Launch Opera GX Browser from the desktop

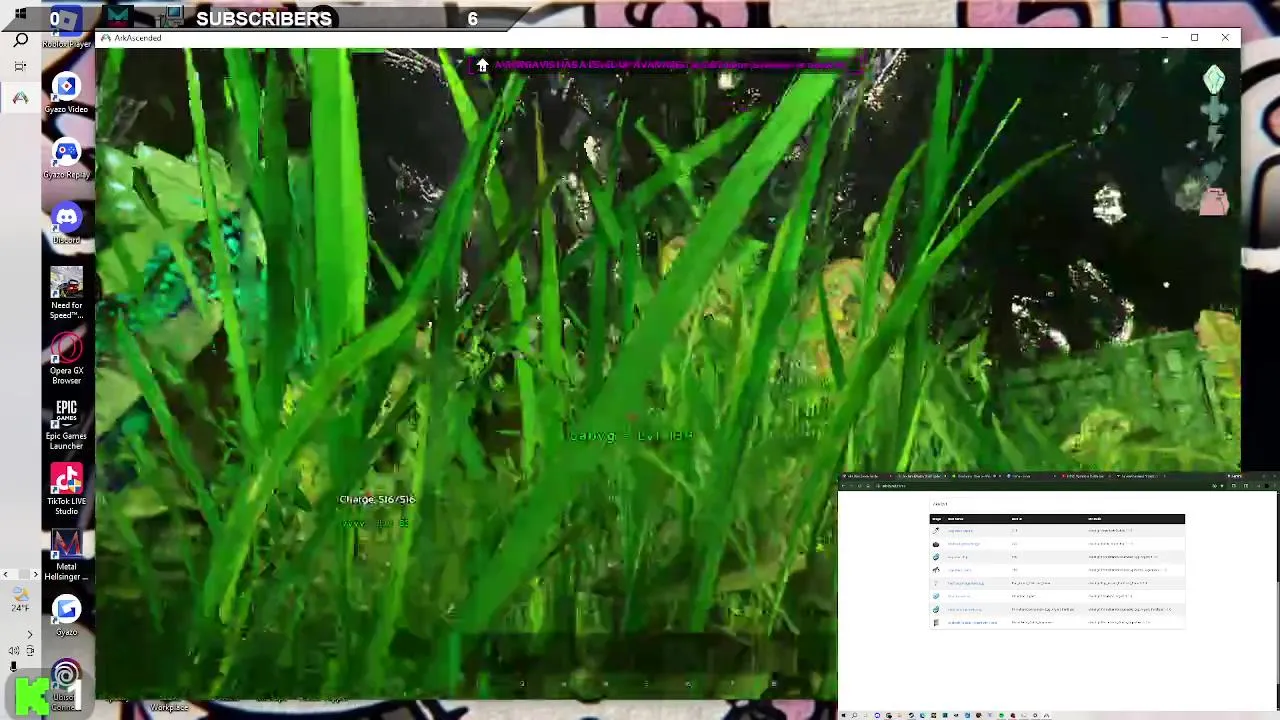pos(66,358)
